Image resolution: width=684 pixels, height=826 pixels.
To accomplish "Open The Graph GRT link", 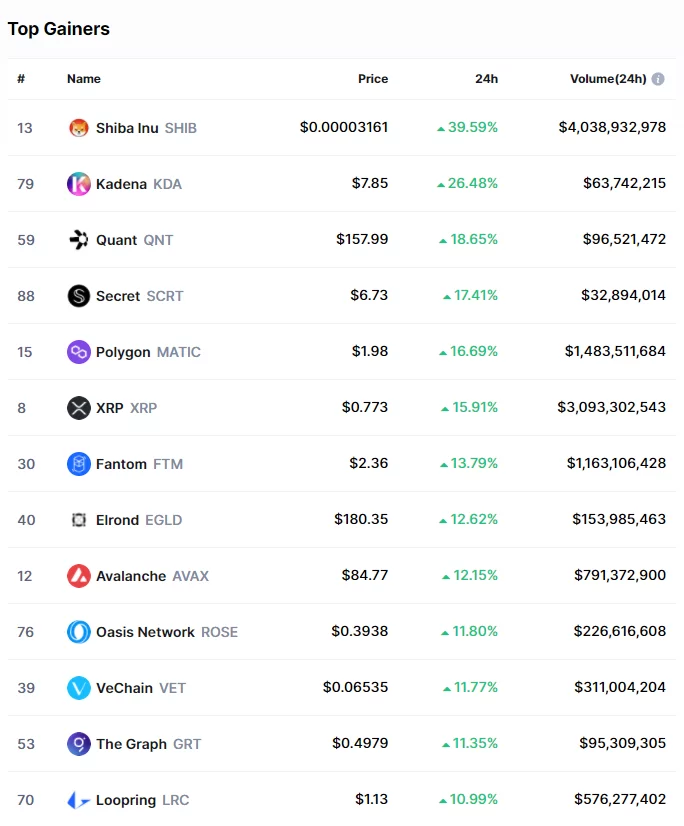I will pyautogui.click(x=148, y=744).
